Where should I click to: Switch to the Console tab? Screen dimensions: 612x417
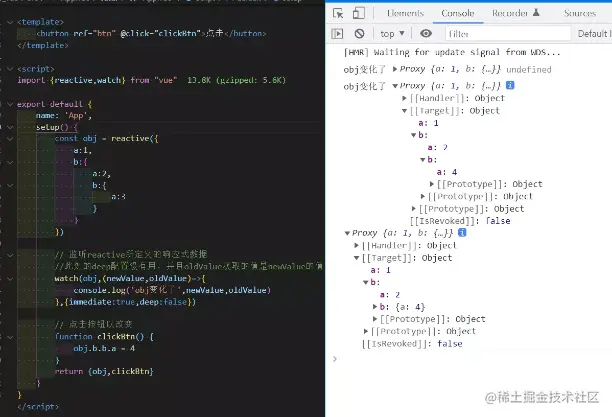coord(458,13)
